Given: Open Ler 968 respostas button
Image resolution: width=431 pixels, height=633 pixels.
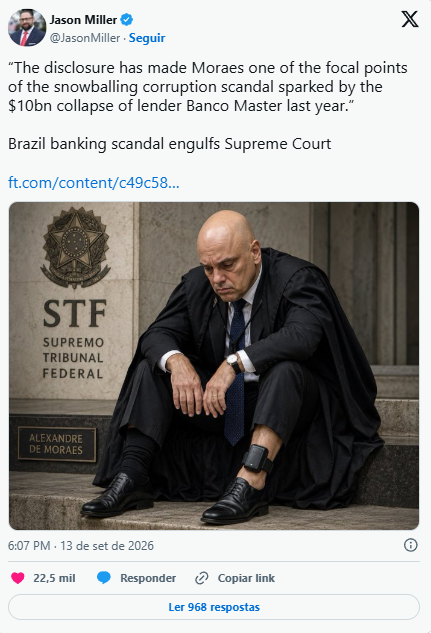Looking at the screenshot, I should coord(214,607).
